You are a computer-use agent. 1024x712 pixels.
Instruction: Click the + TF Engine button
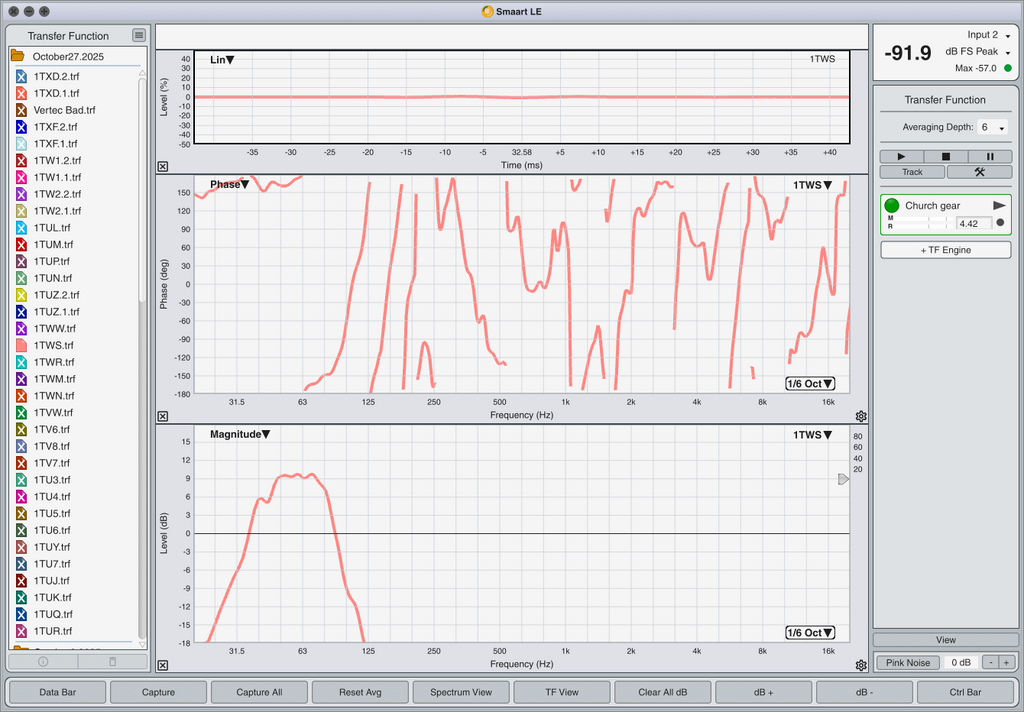(x=945, y=250)
